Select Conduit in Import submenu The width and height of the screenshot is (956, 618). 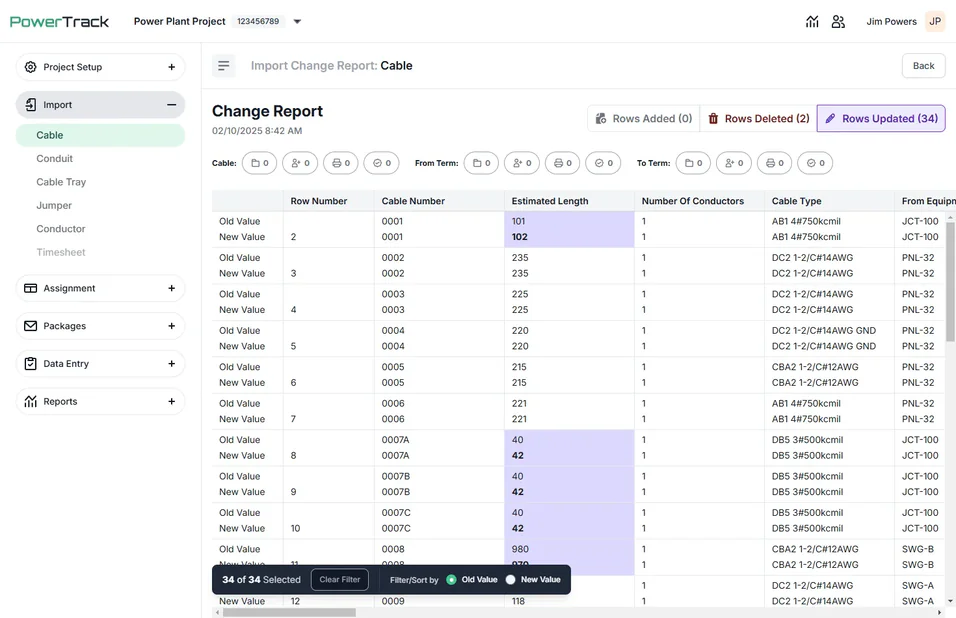tap(54, 158)
